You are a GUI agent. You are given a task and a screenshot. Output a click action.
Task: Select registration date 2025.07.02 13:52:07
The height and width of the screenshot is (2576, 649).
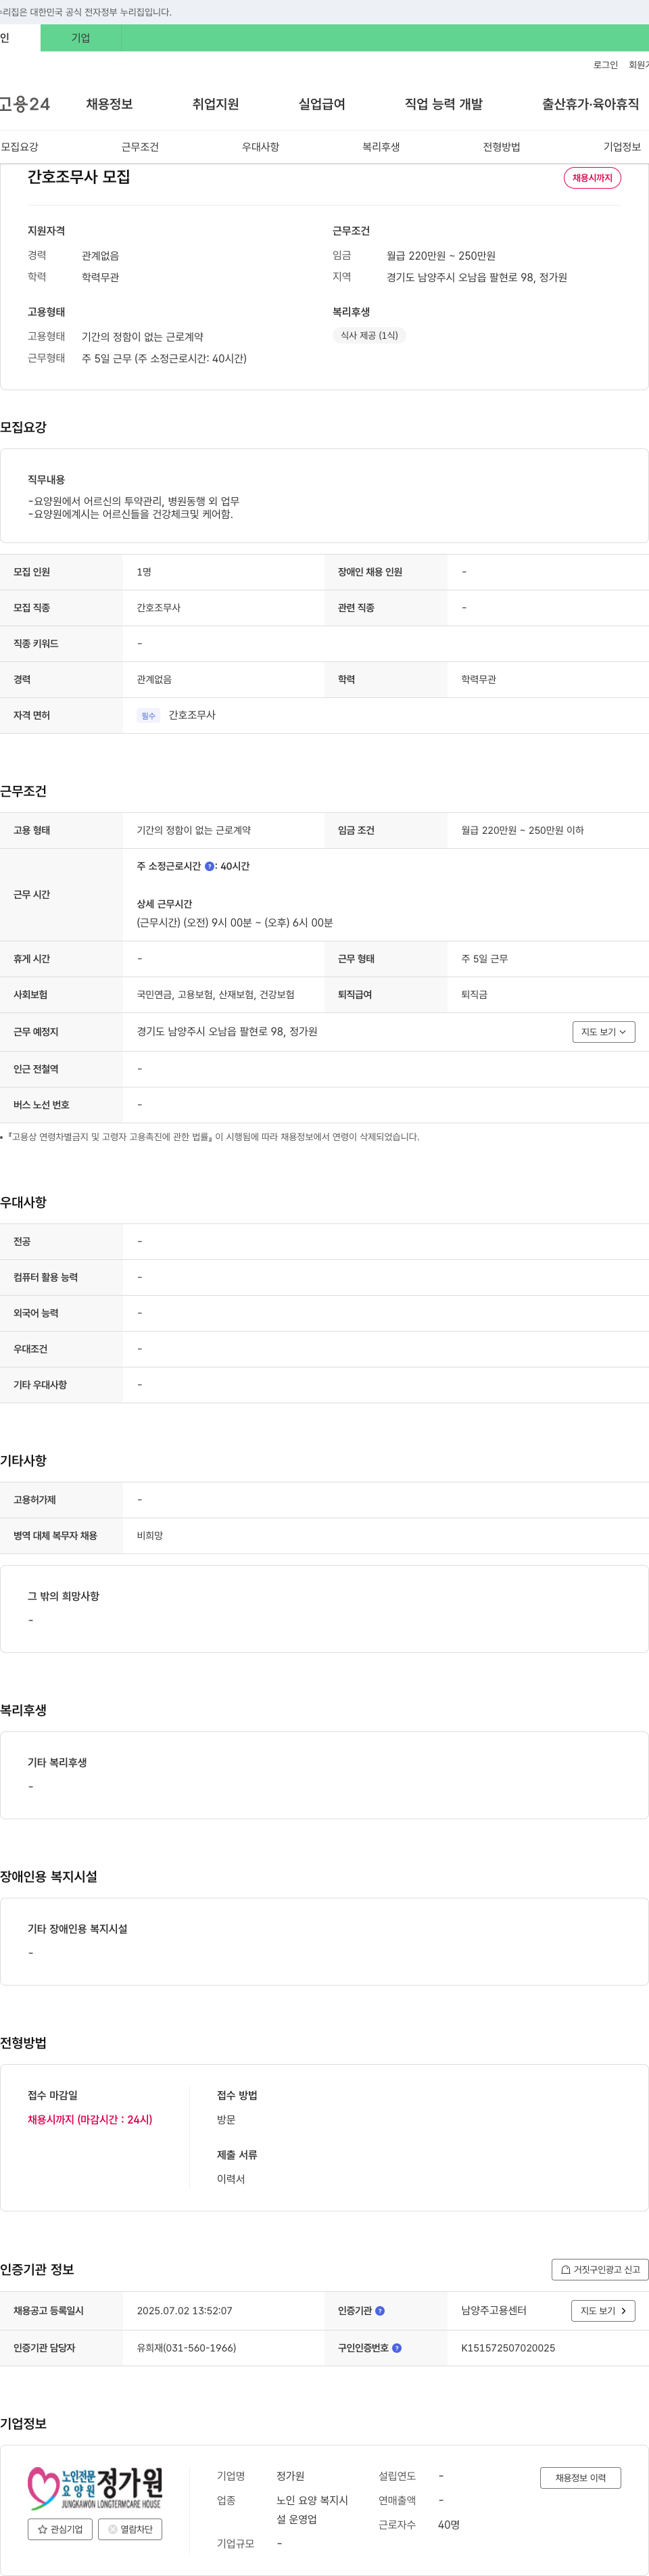(x=184, y=2311)
